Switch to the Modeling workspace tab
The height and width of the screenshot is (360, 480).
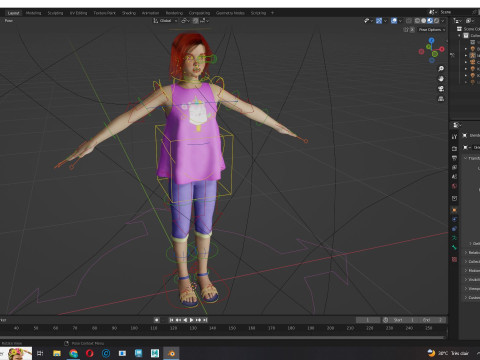(x=33, y=13)
